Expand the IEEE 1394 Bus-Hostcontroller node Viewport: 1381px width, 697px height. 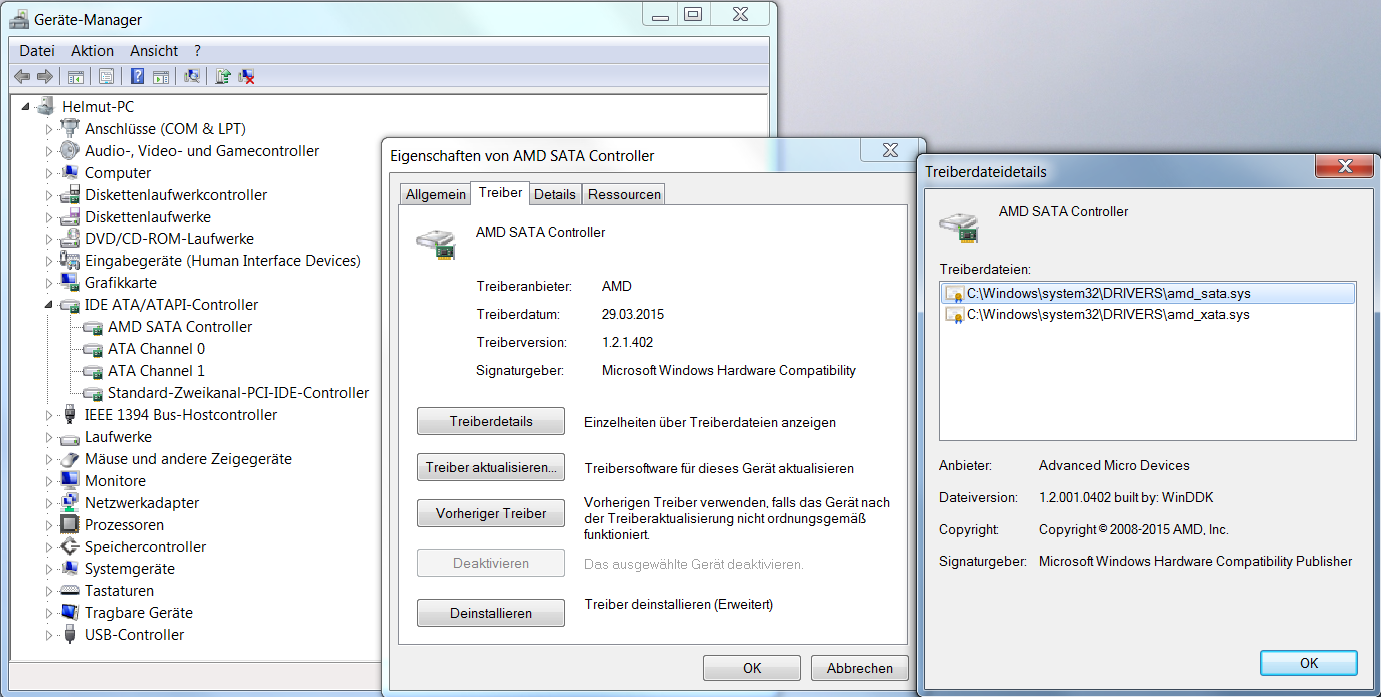(x=48, y=414)
